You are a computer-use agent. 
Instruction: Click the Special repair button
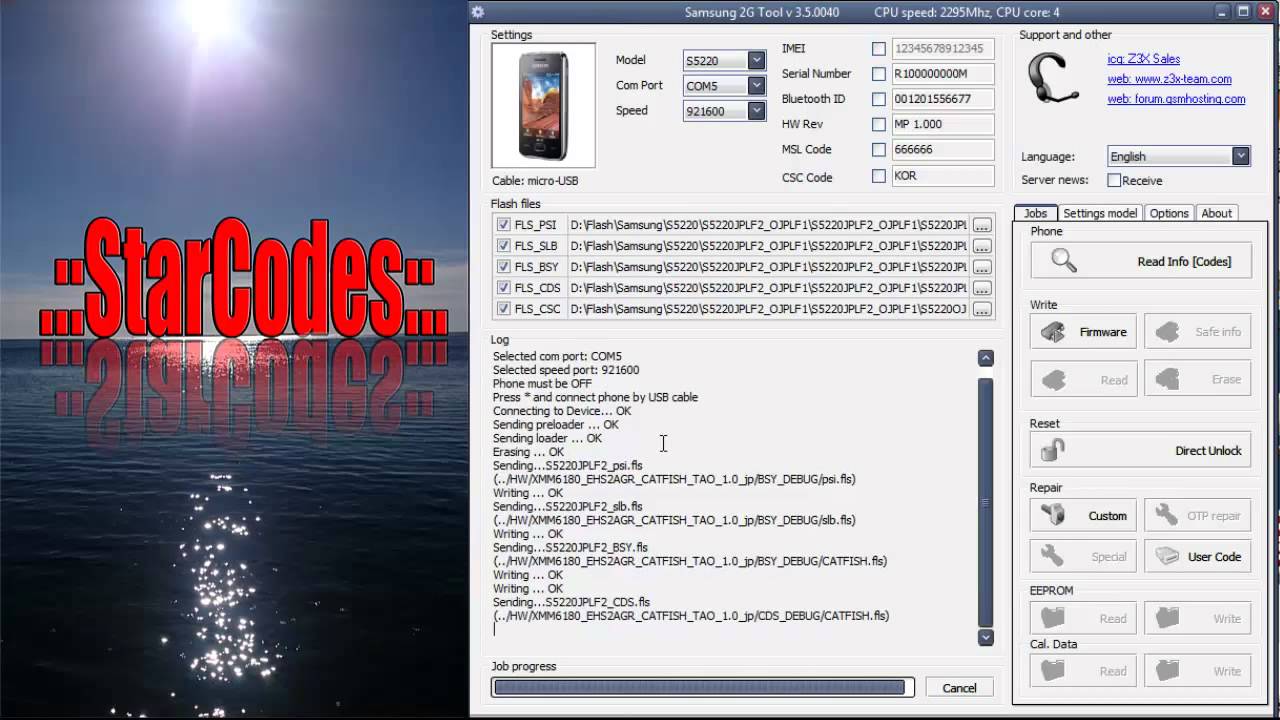click(1084, 557)
